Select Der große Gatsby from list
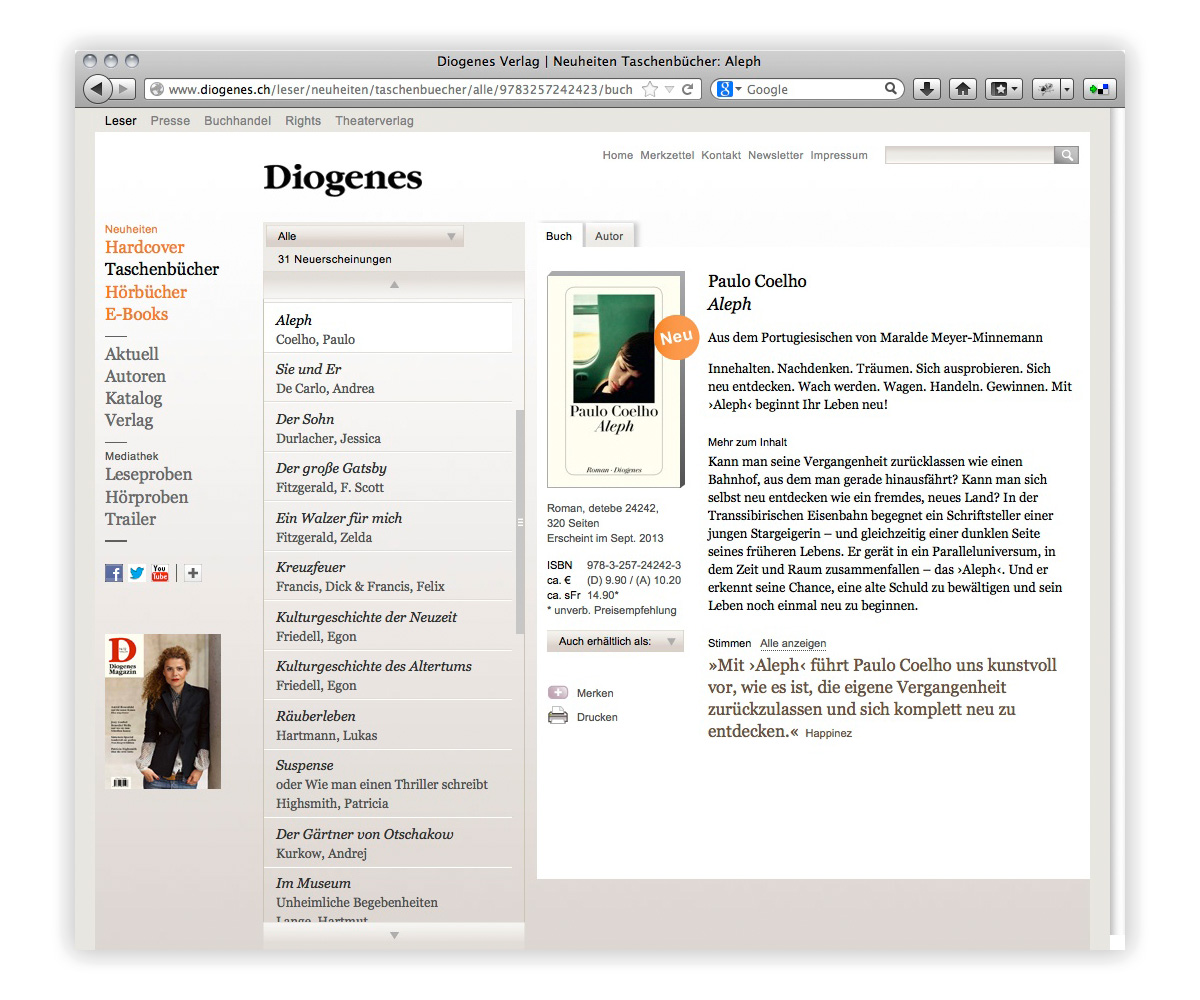The width and height of the screenshot is (1200, 1000). [331, 477]
